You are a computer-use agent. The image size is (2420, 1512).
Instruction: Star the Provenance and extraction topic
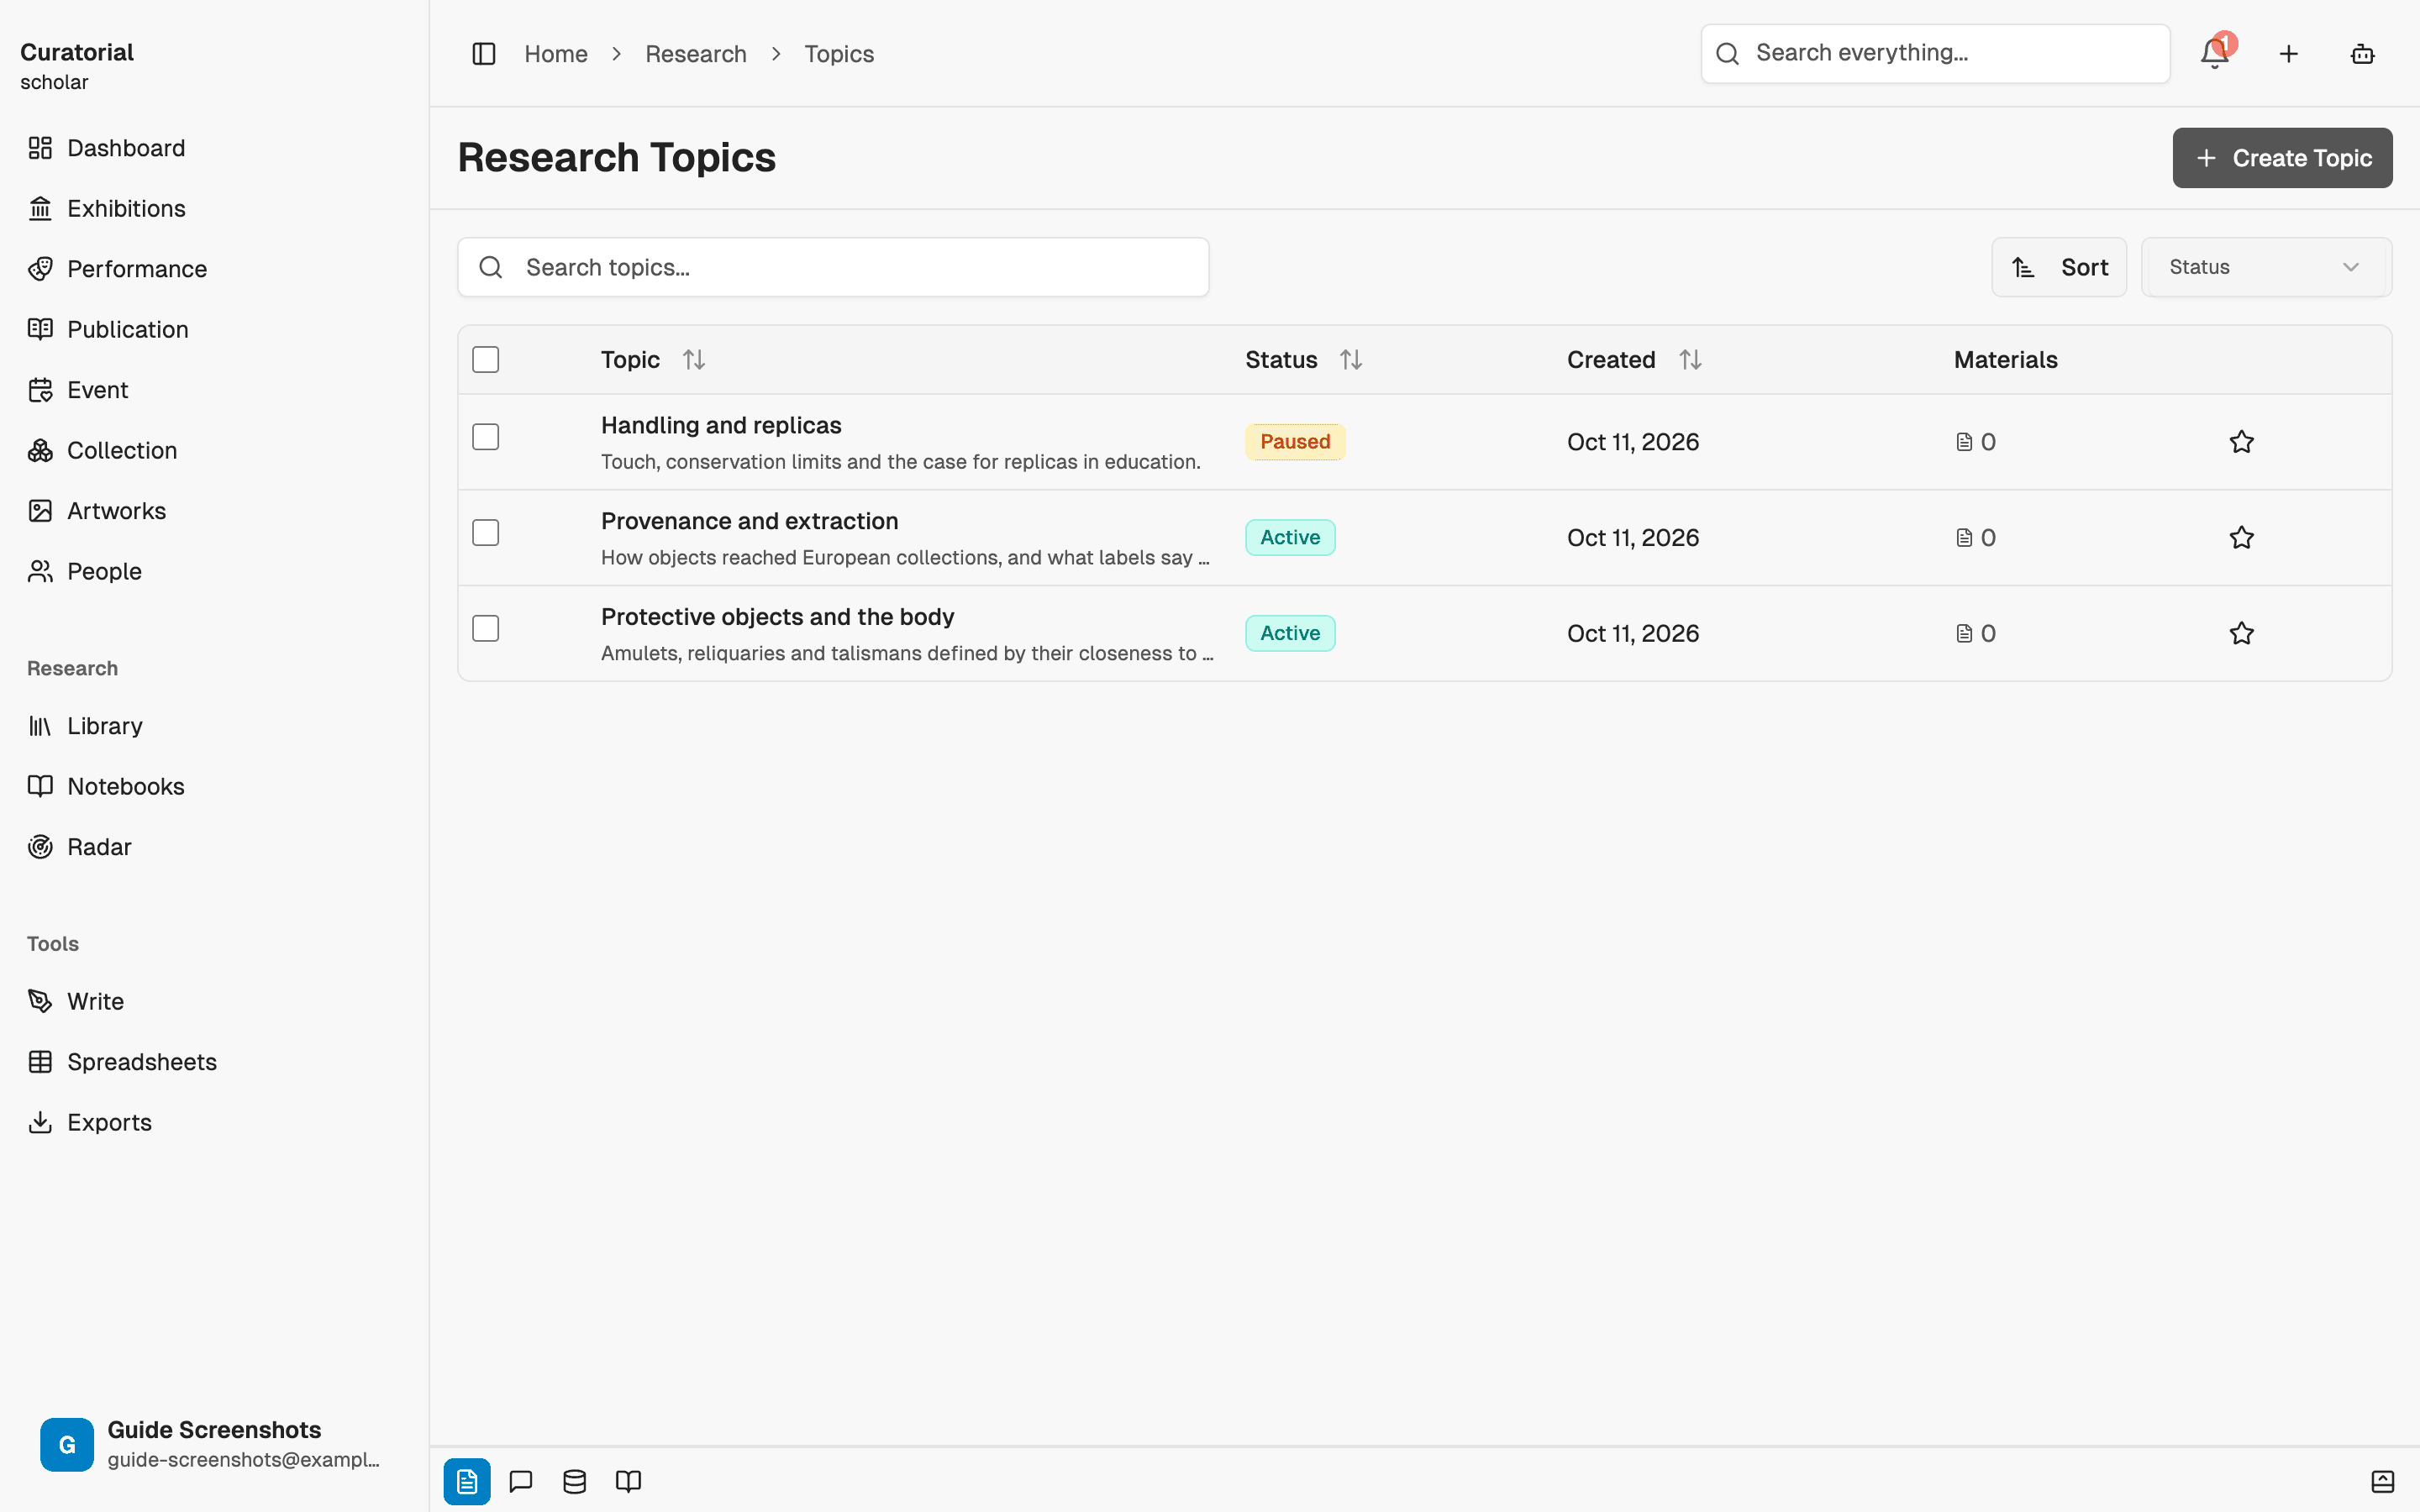(2241, 538)
